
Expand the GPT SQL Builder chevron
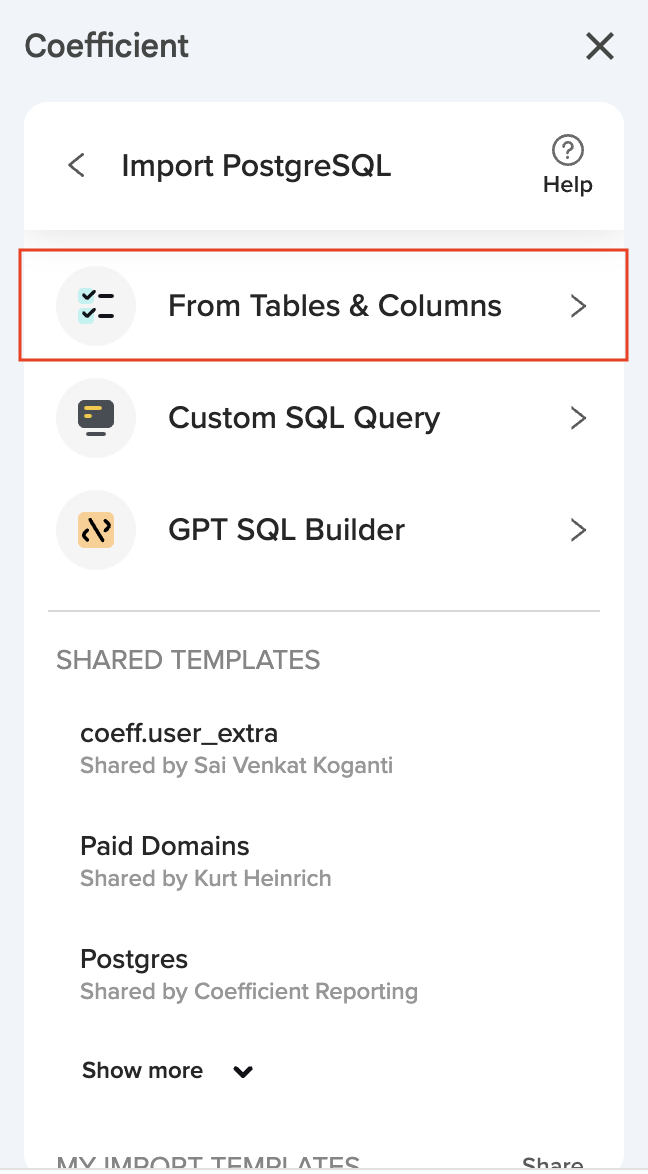578,530
